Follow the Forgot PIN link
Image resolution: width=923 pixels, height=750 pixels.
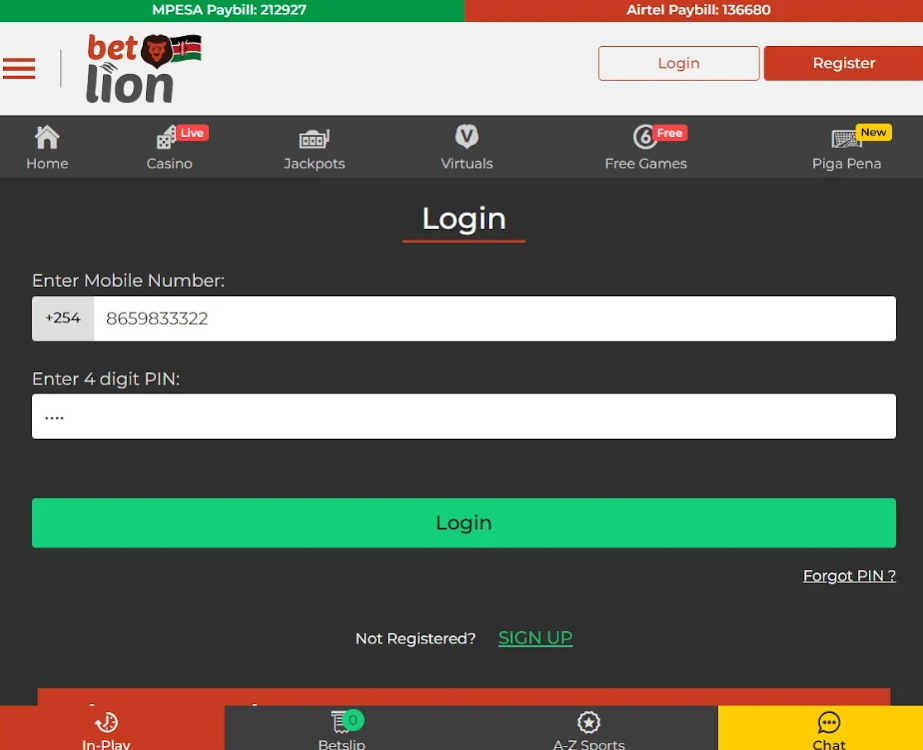(849, 576)
